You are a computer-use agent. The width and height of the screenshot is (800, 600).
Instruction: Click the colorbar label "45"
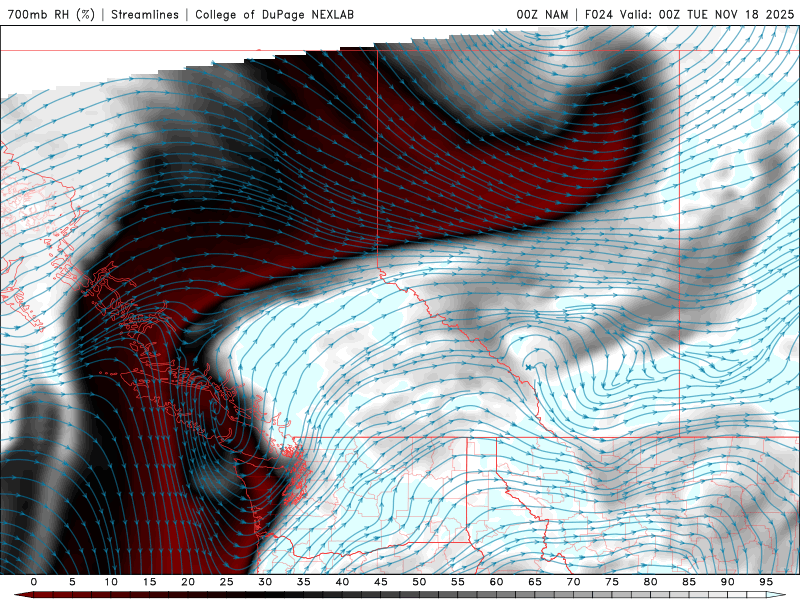click(x=381, y=582)
